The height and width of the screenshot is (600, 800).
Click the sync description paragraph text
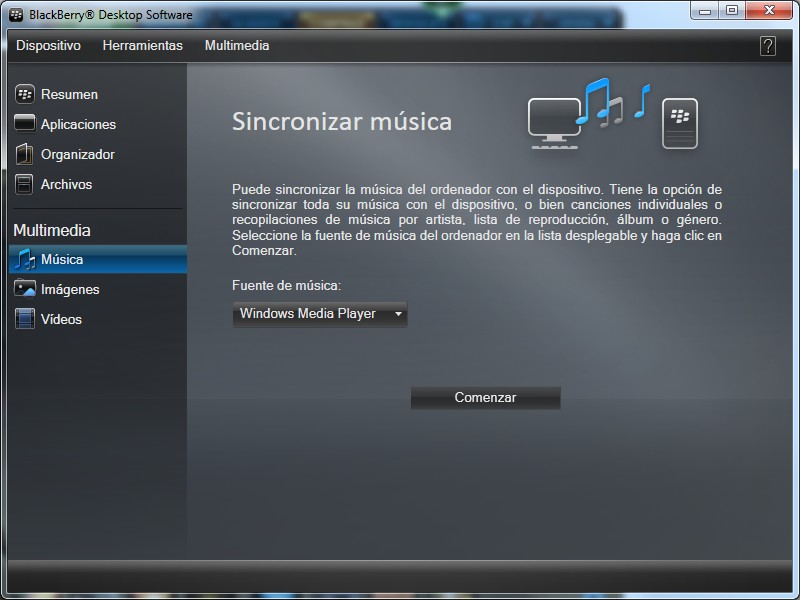[477, 220]
